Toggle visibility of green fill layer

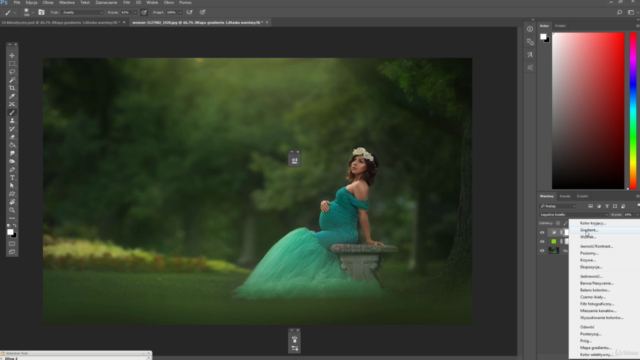point(542,241)
